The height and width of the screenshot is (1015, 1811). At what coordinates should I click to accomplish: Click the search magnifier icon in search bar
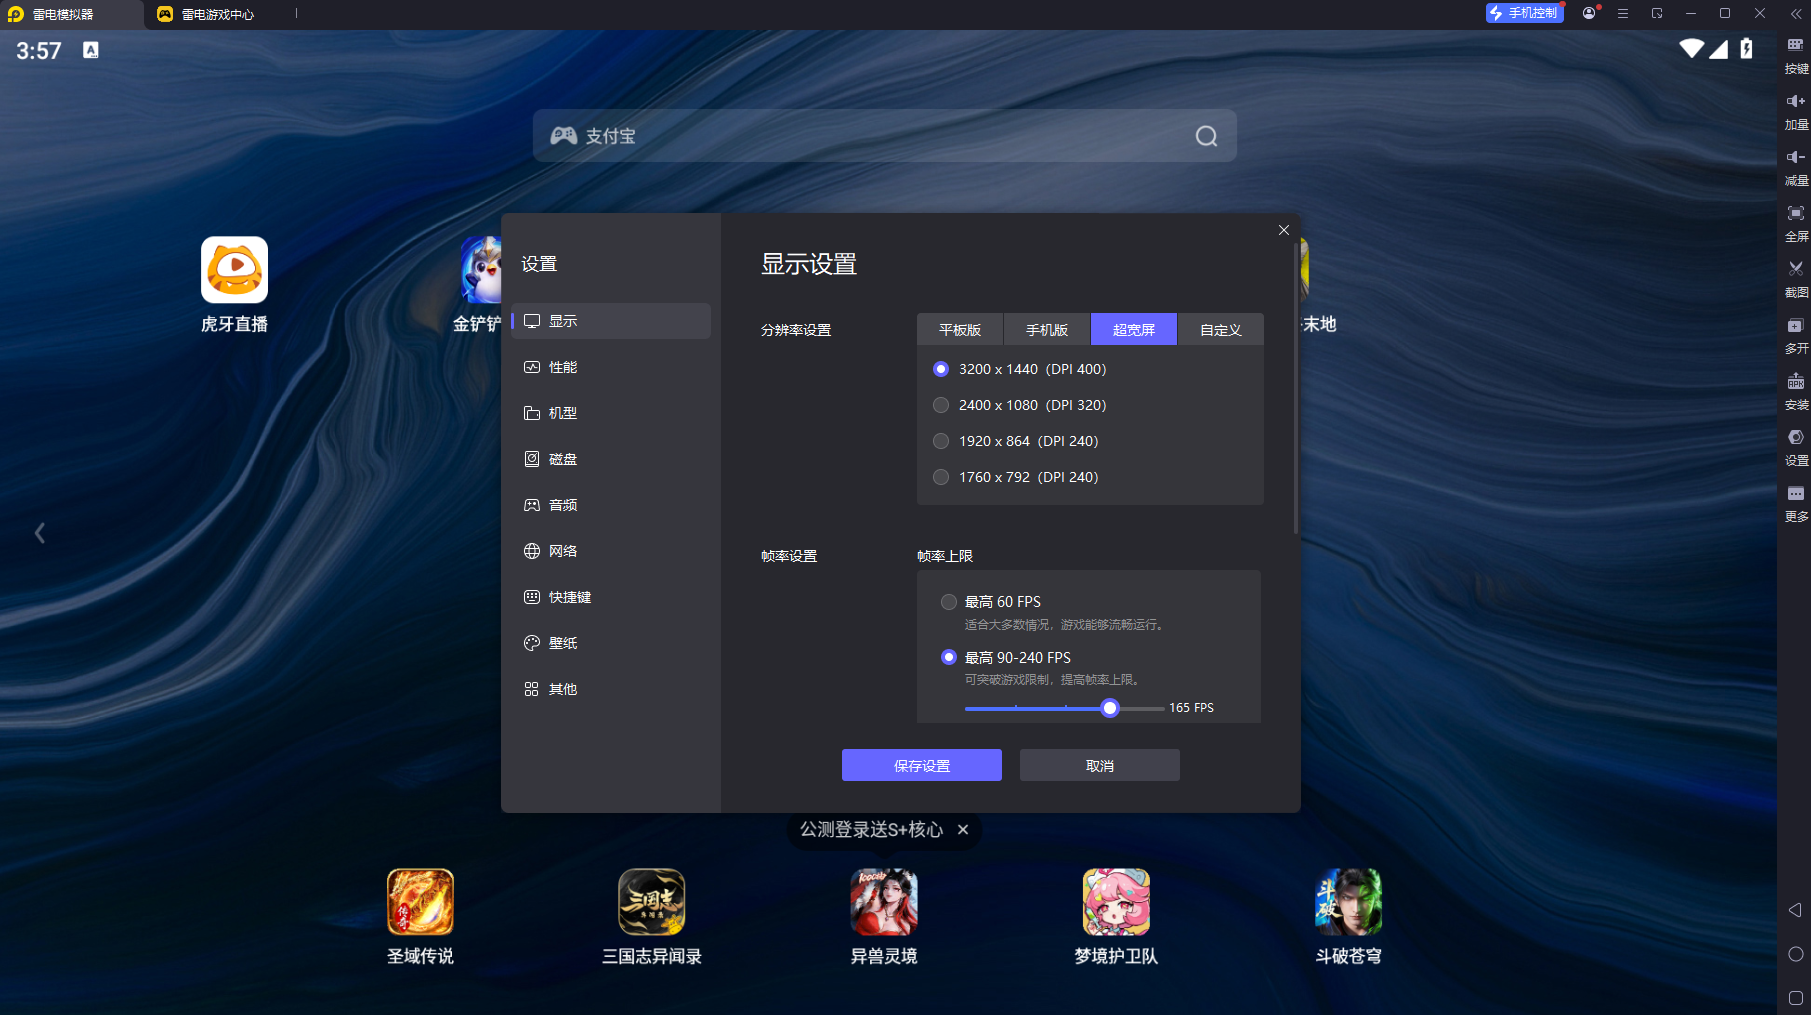point(1206,136)
